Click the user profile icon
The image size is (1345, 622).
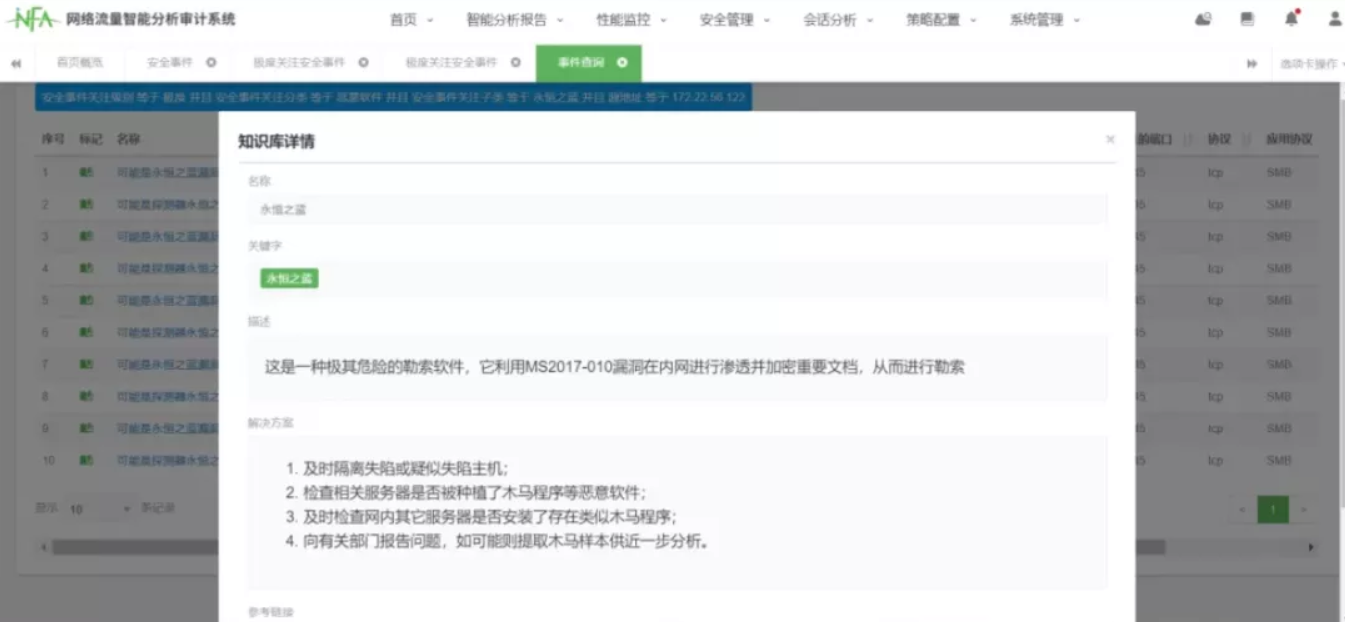[x=1334, y=19]
